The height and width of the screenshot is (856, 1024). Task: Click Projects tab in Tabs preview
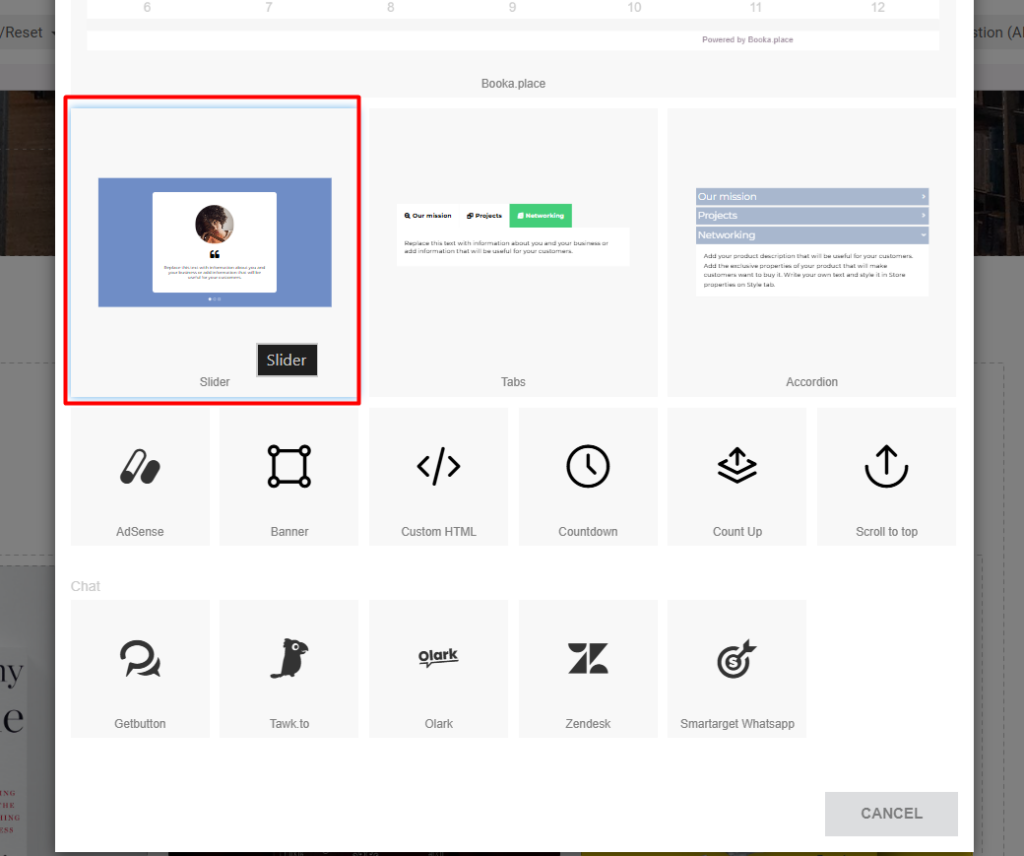coord(484,215)
